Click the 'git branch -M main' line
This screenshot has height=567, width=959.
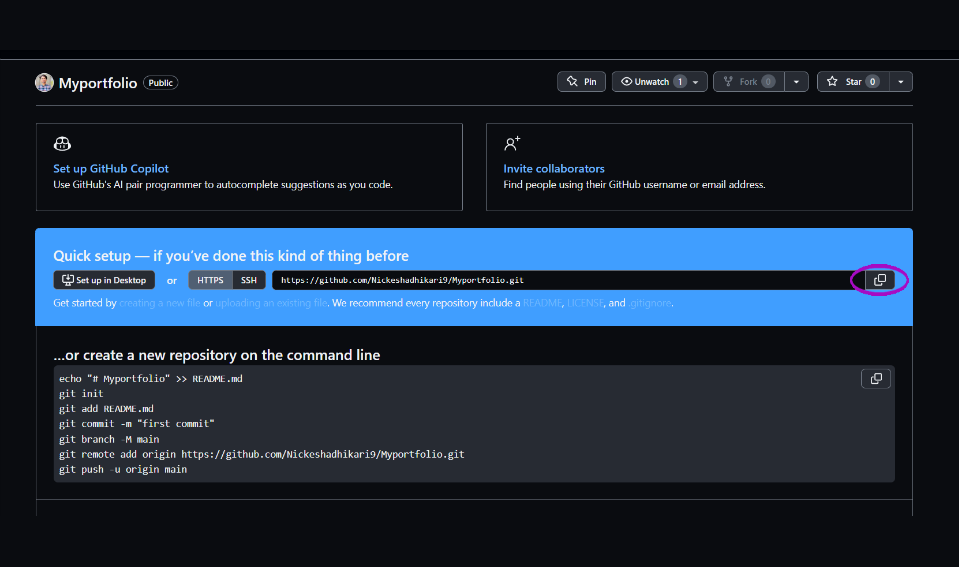pos(109,439)
